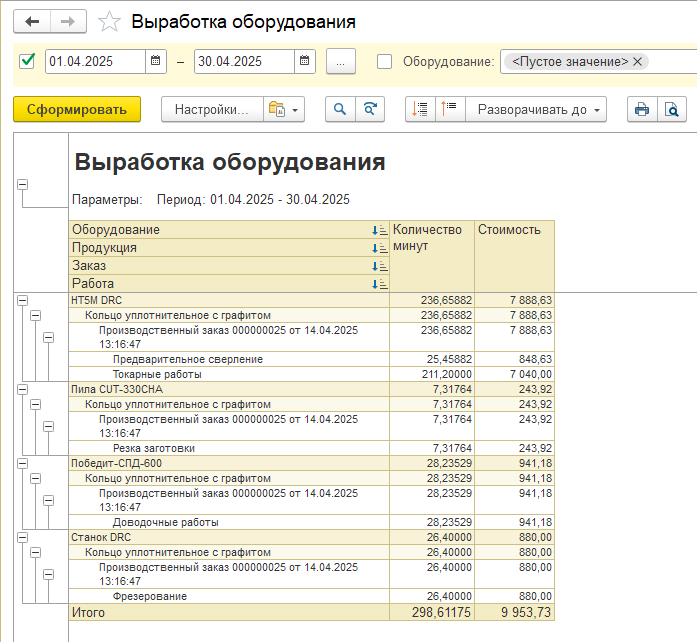Click minutes value 25,45882

[449, 359]
